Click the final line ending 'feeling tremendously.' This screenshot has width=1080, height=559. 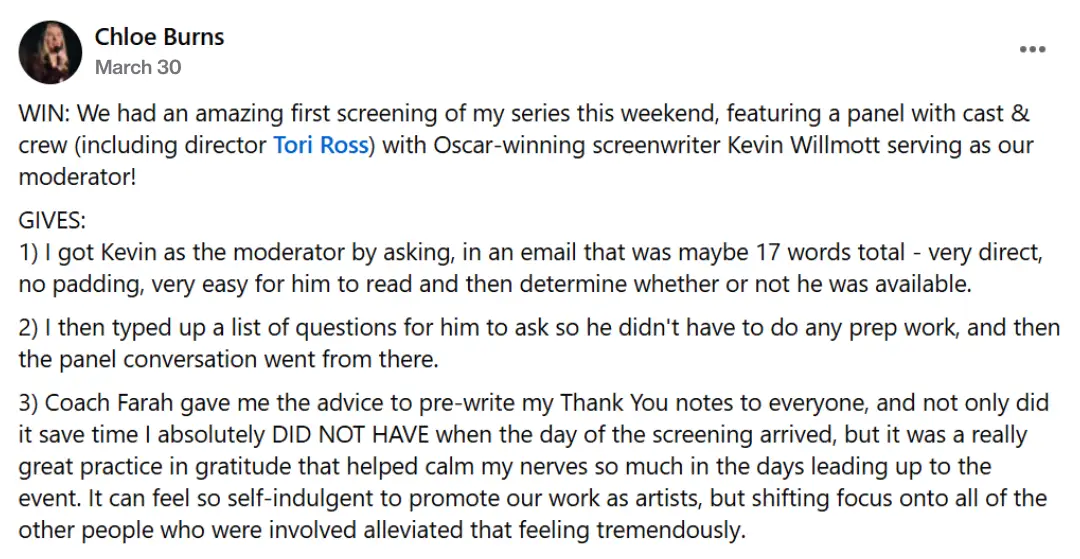(x=382, y=529)
